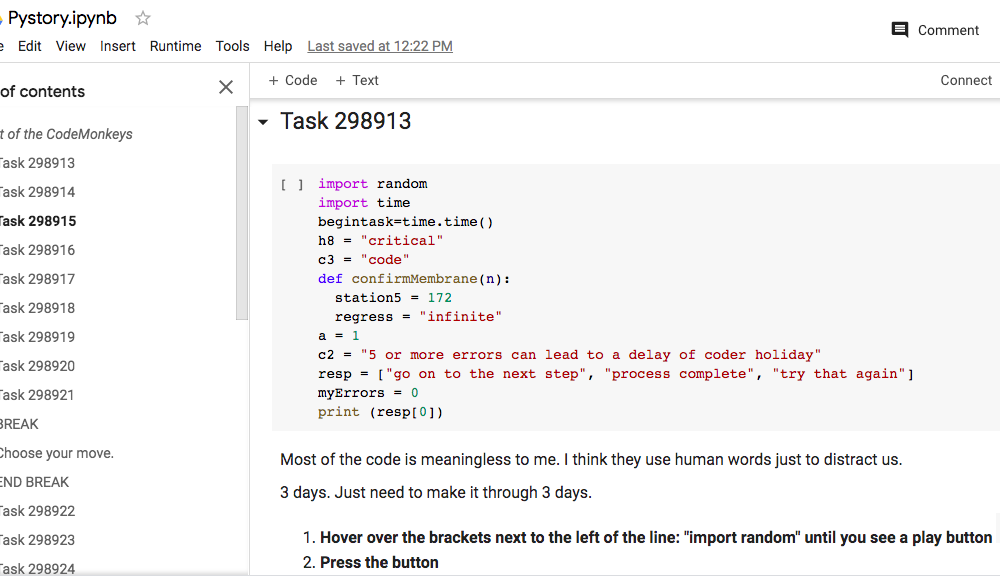Close the table of contents panel
The image size is (1000, 576).
[226, 88]
